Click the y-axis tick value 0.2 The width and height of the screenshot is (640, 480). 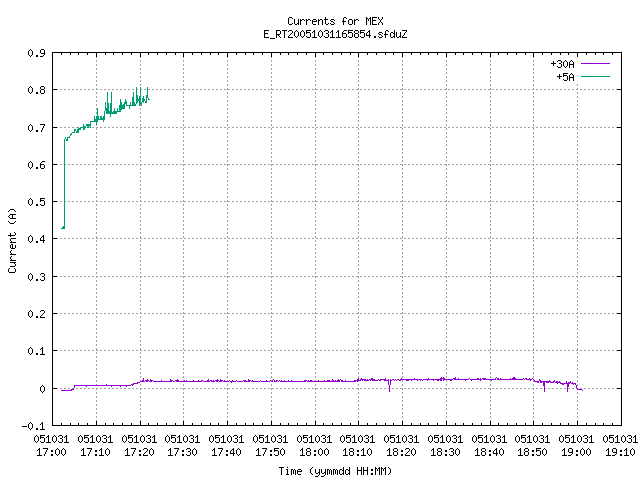click(37, 314)
